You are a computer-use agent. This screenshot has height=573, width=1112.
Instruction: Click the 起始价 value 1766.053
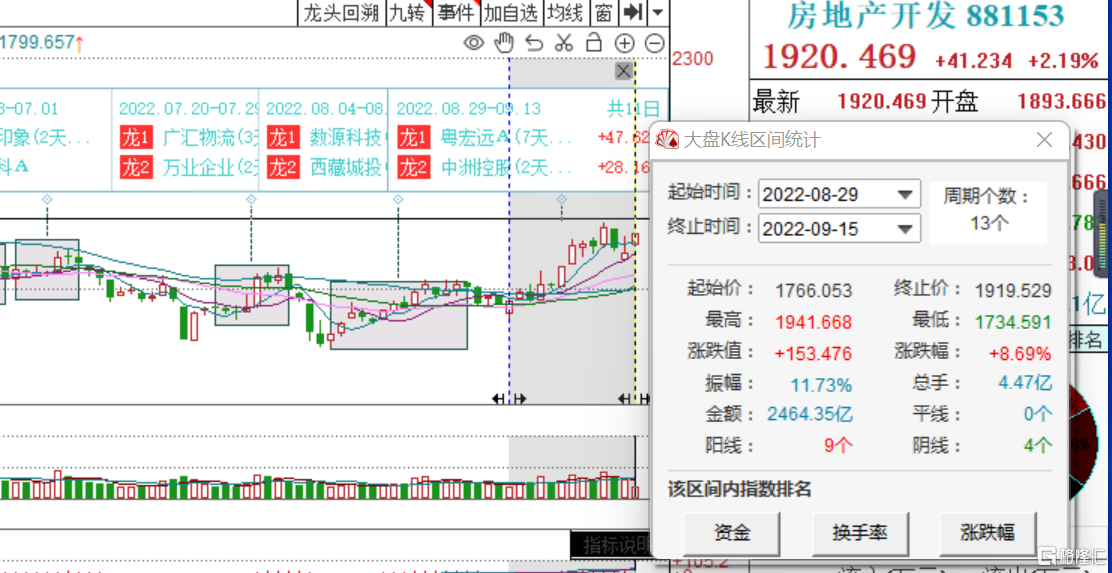813,291
